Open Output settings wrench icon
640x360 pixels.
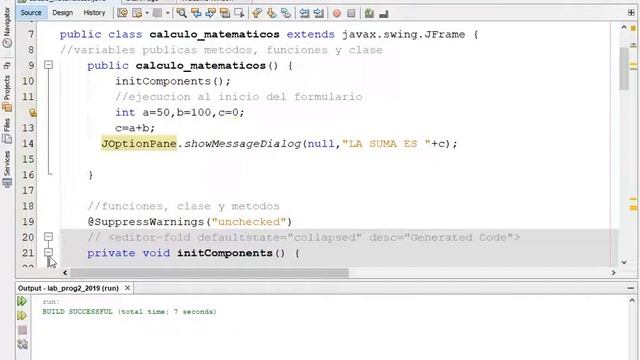(x=22, y=344)
